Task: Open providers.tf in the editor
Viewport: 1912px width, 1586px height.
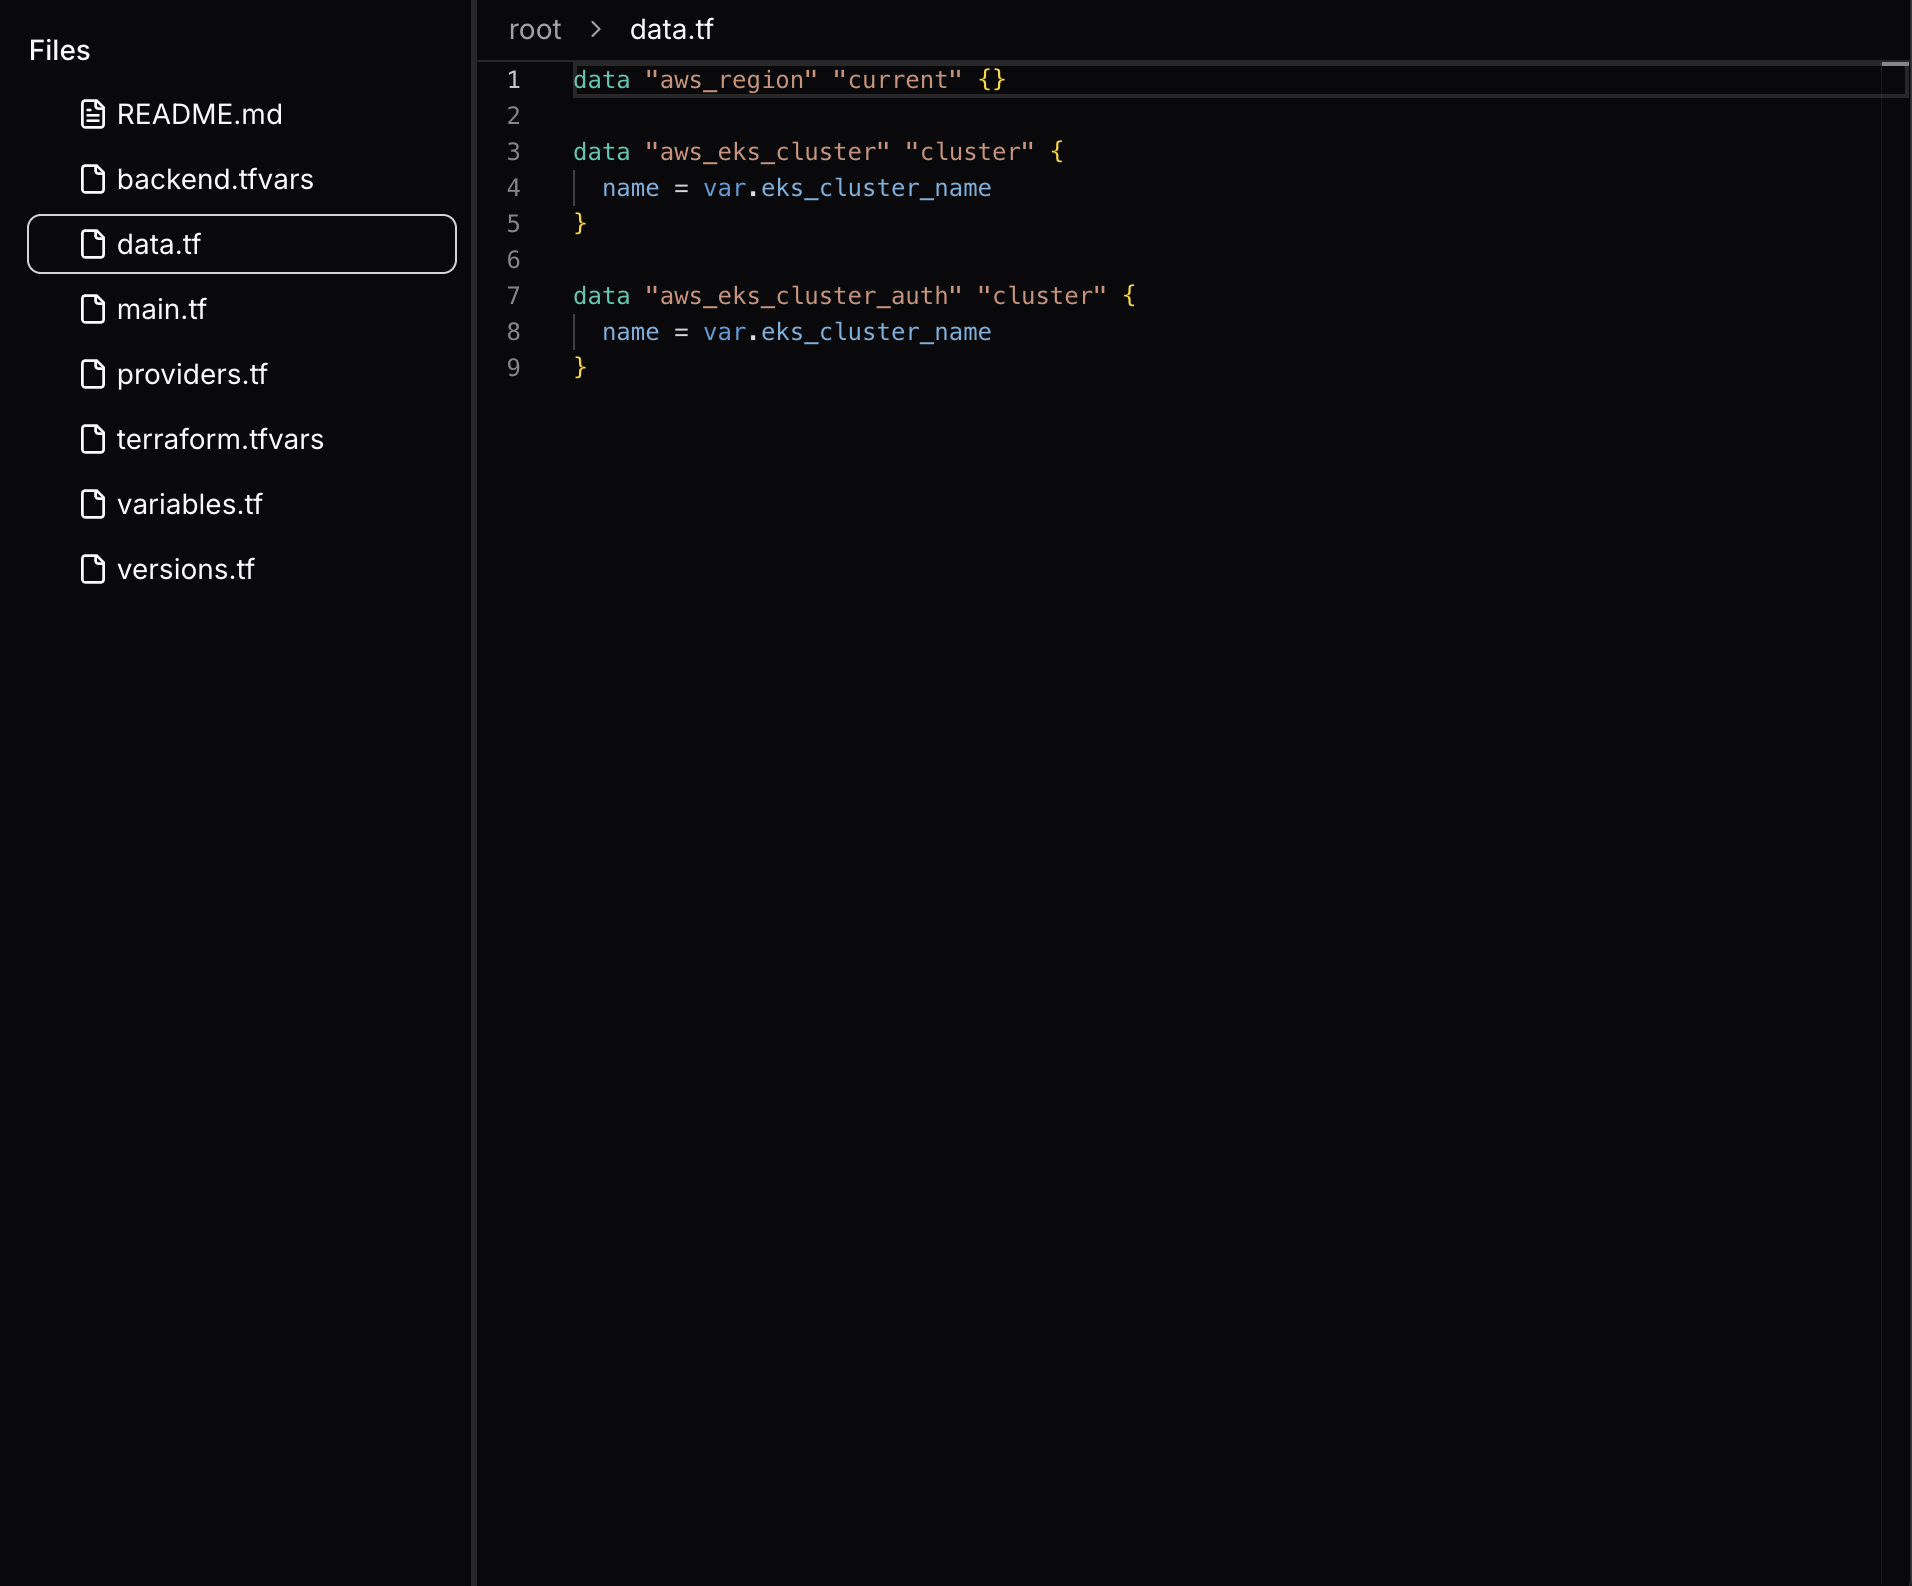Action: click(x=242, y=374)
